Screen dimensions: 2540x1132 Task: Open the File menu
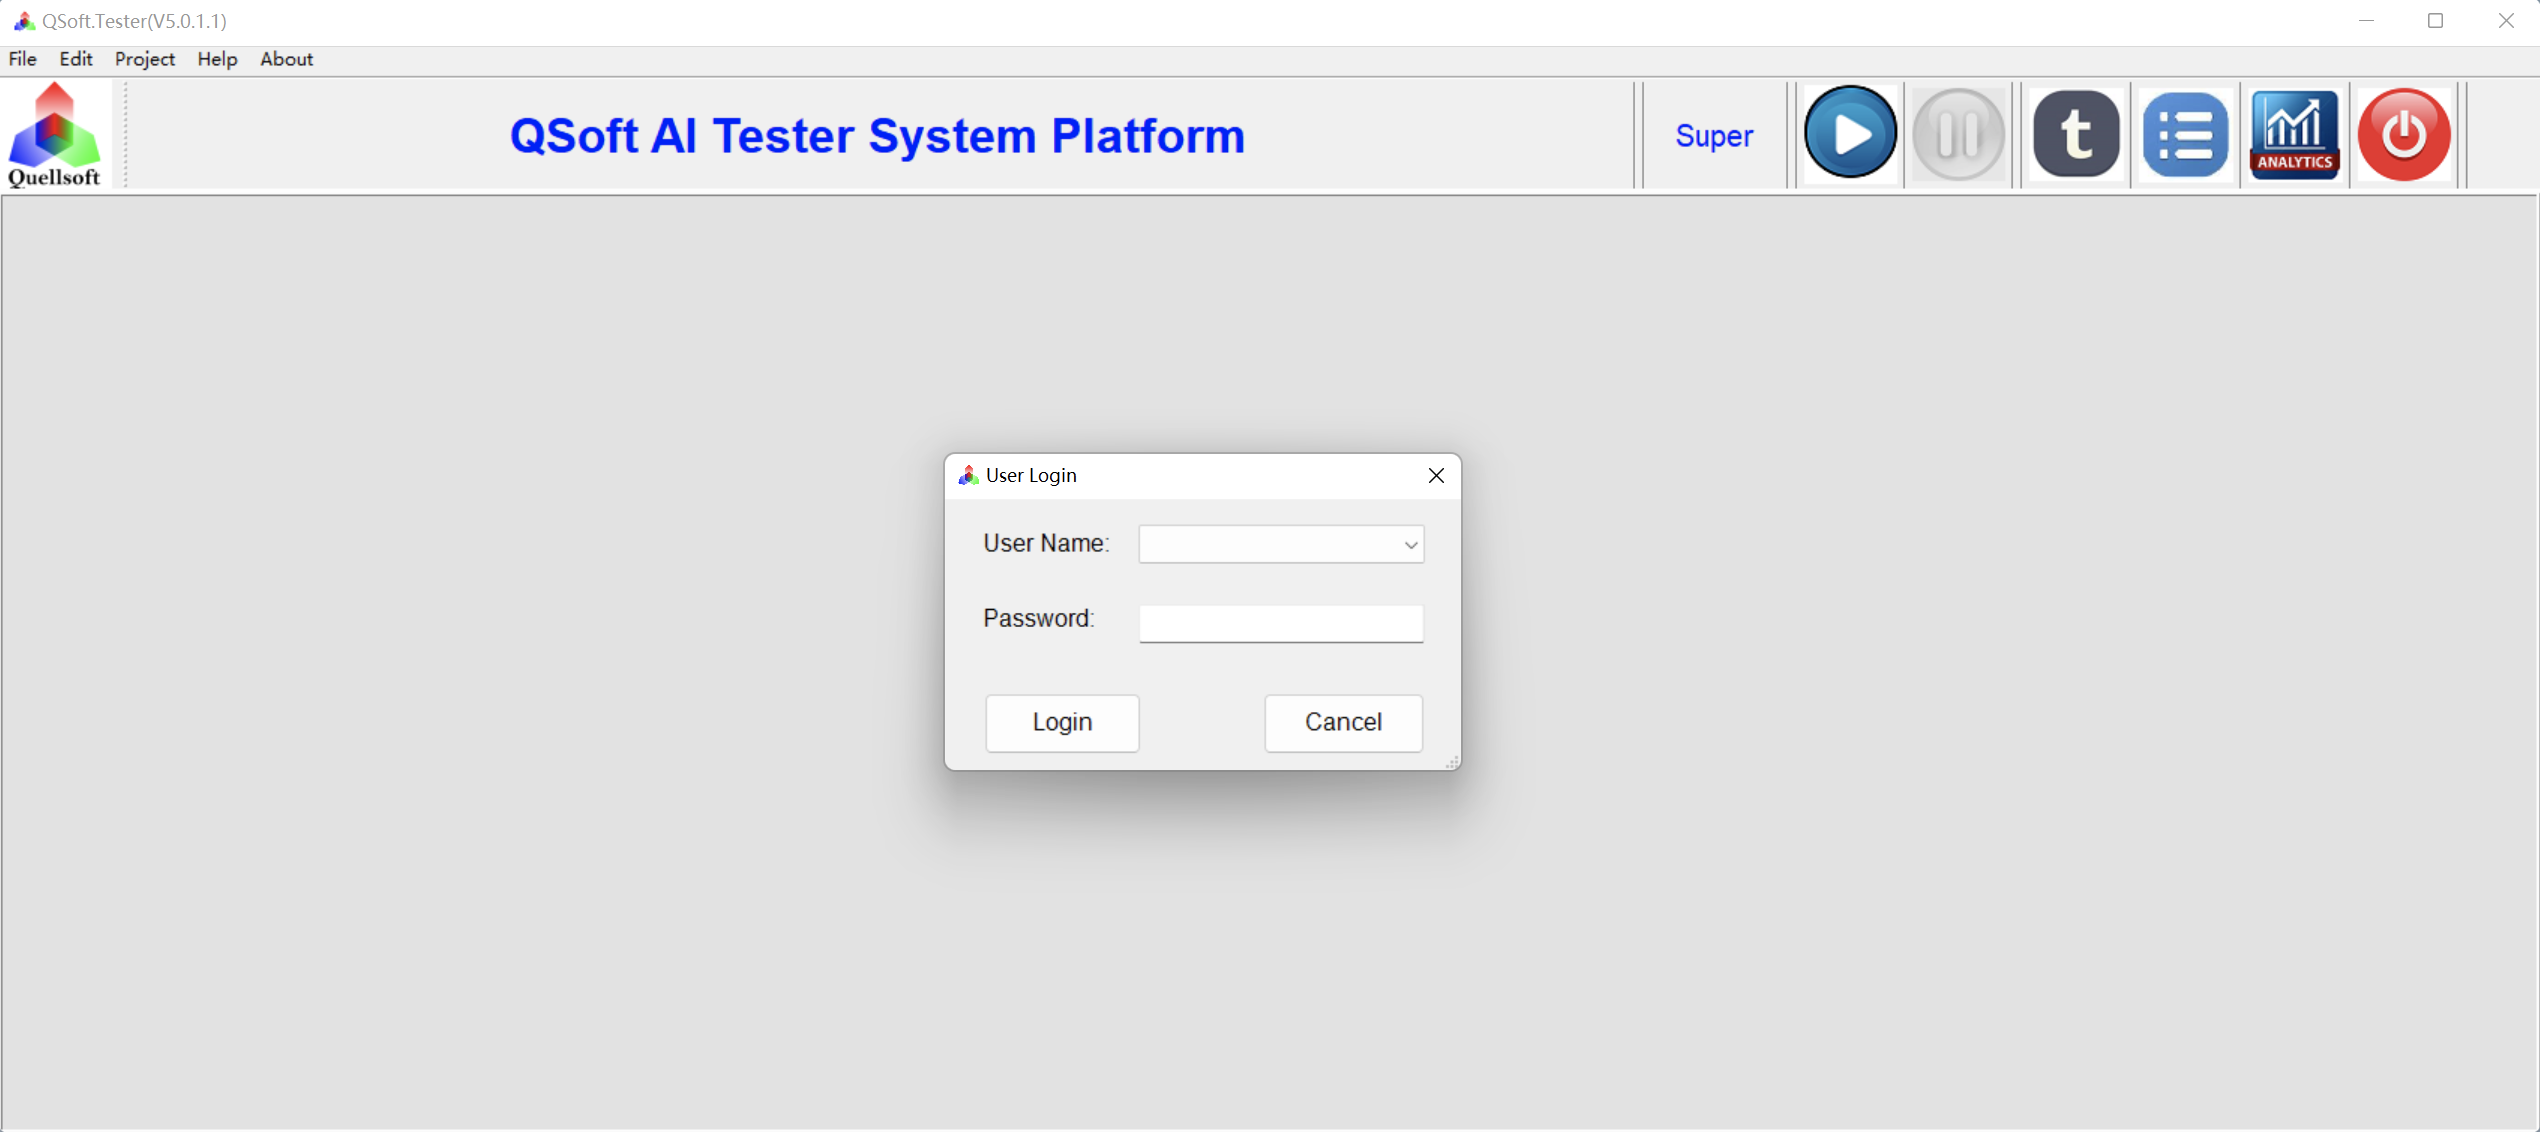22,59
